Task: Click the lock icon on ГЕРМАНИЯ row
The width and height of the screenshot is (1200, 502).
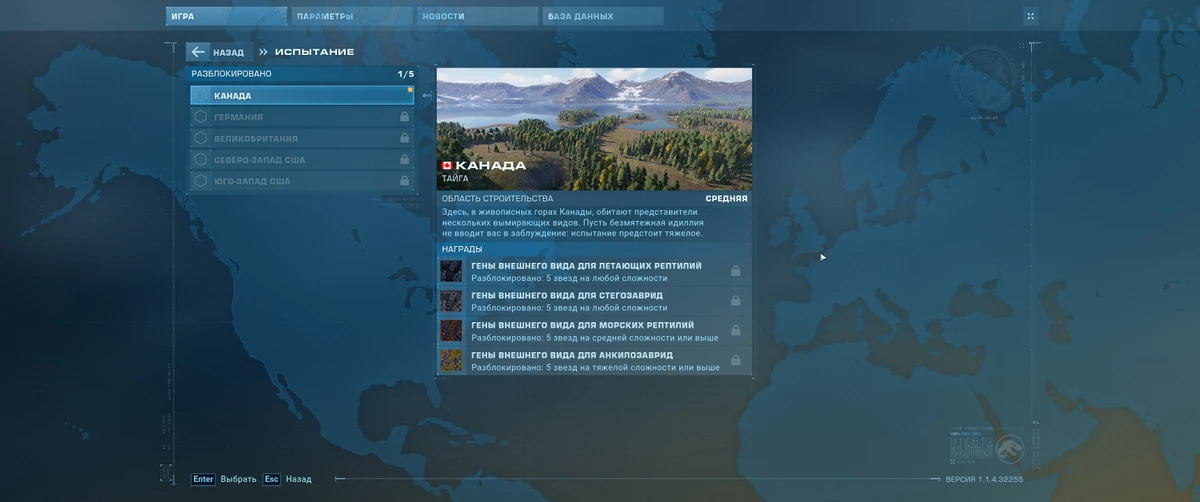Action: pos(404,117)
